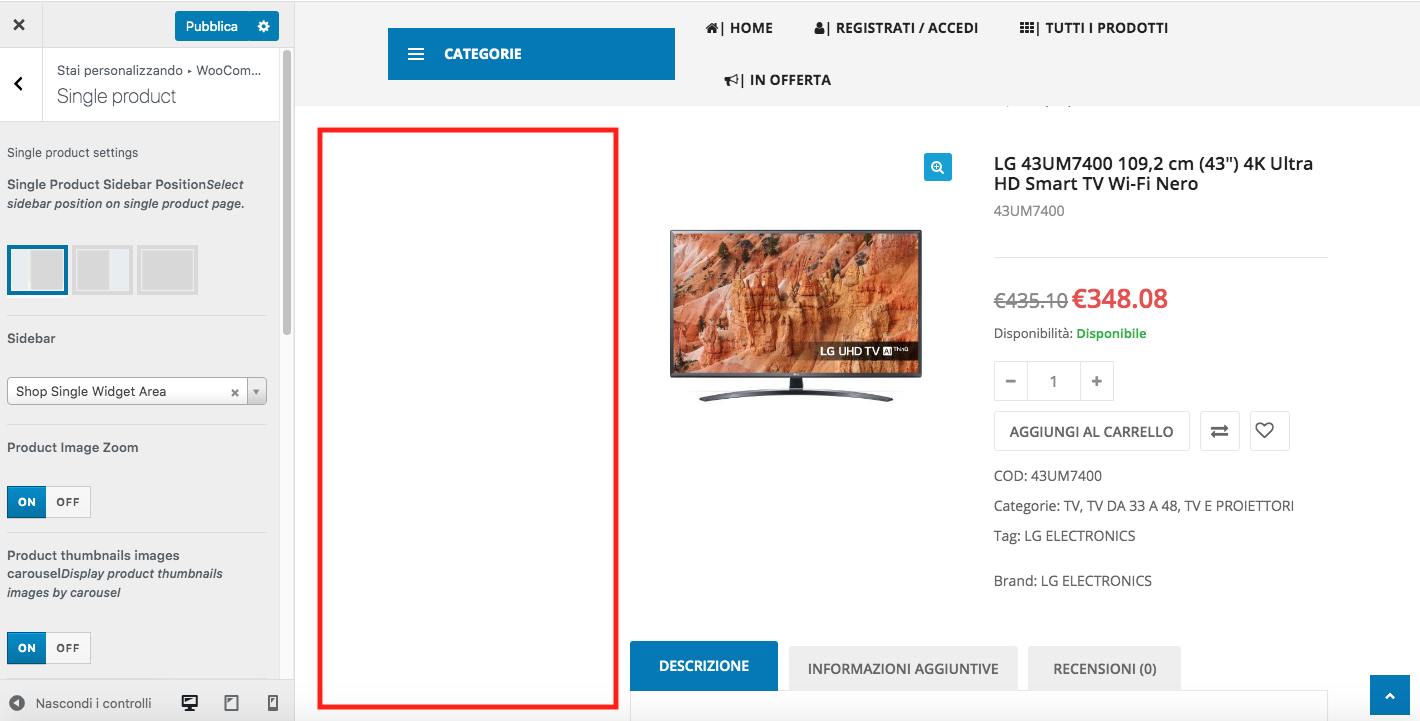Click the hamburger icon beside CATEGORIE
The height and width of the screenshot is (721, 1420).
[416, 54]
